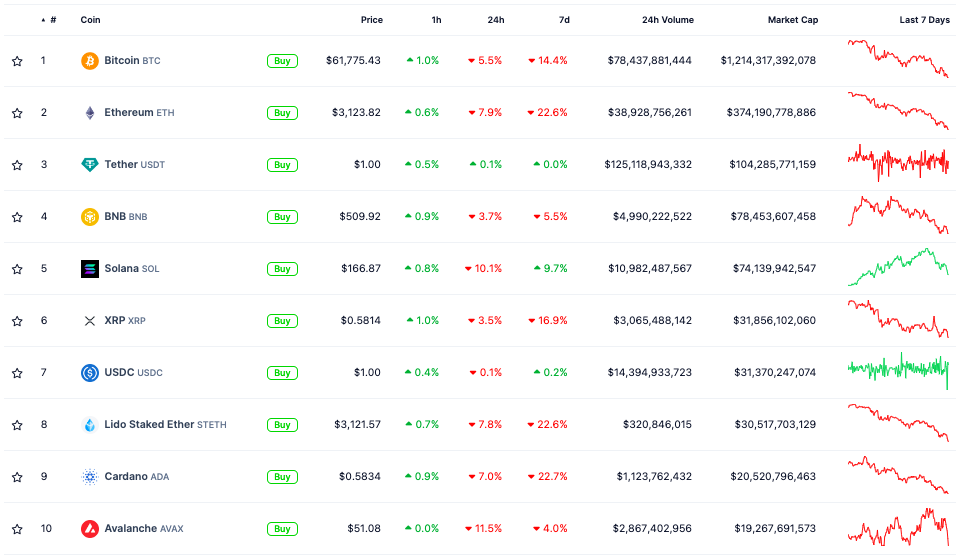
Task: Open Solana's green 7-day sparkline chart
Action: click(898, 268)
